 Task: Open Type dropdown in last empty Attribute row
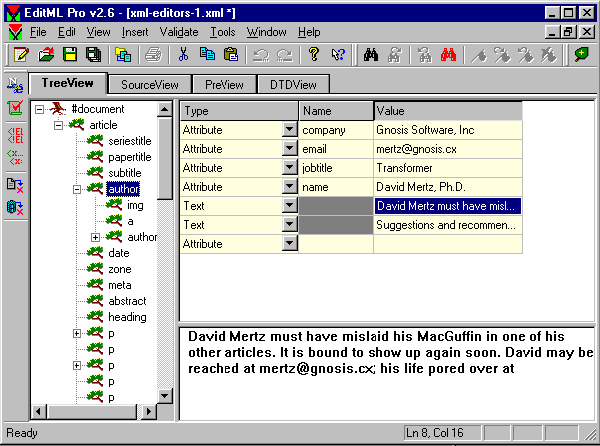pyautogui.click(x=290, y=244)
